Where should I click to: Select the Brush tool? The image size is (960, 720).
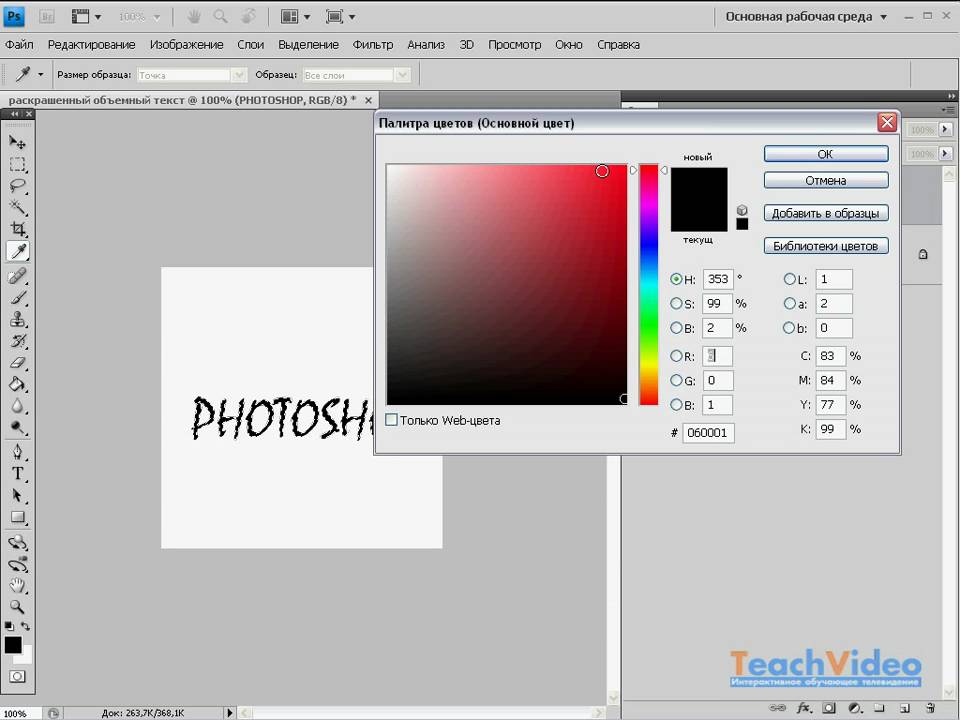click(x=17, y=298)
